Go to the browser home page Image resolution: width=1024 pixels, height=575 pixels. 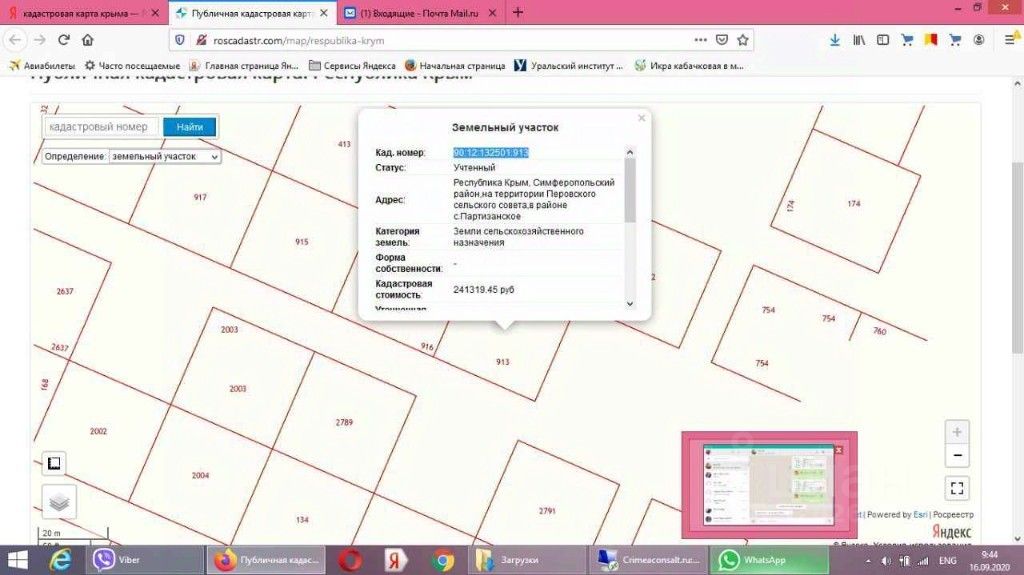click(88, 40)
